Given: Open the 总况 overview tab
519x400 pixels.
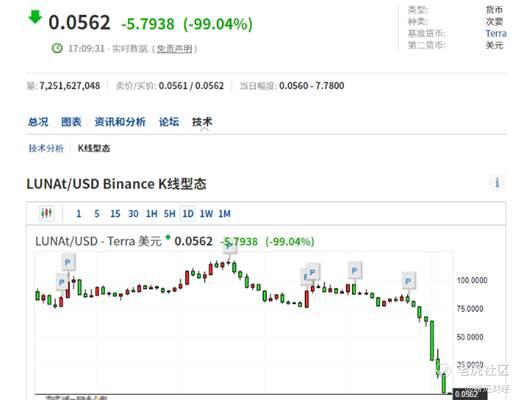Looking at the screenshot, I should 38,122.
